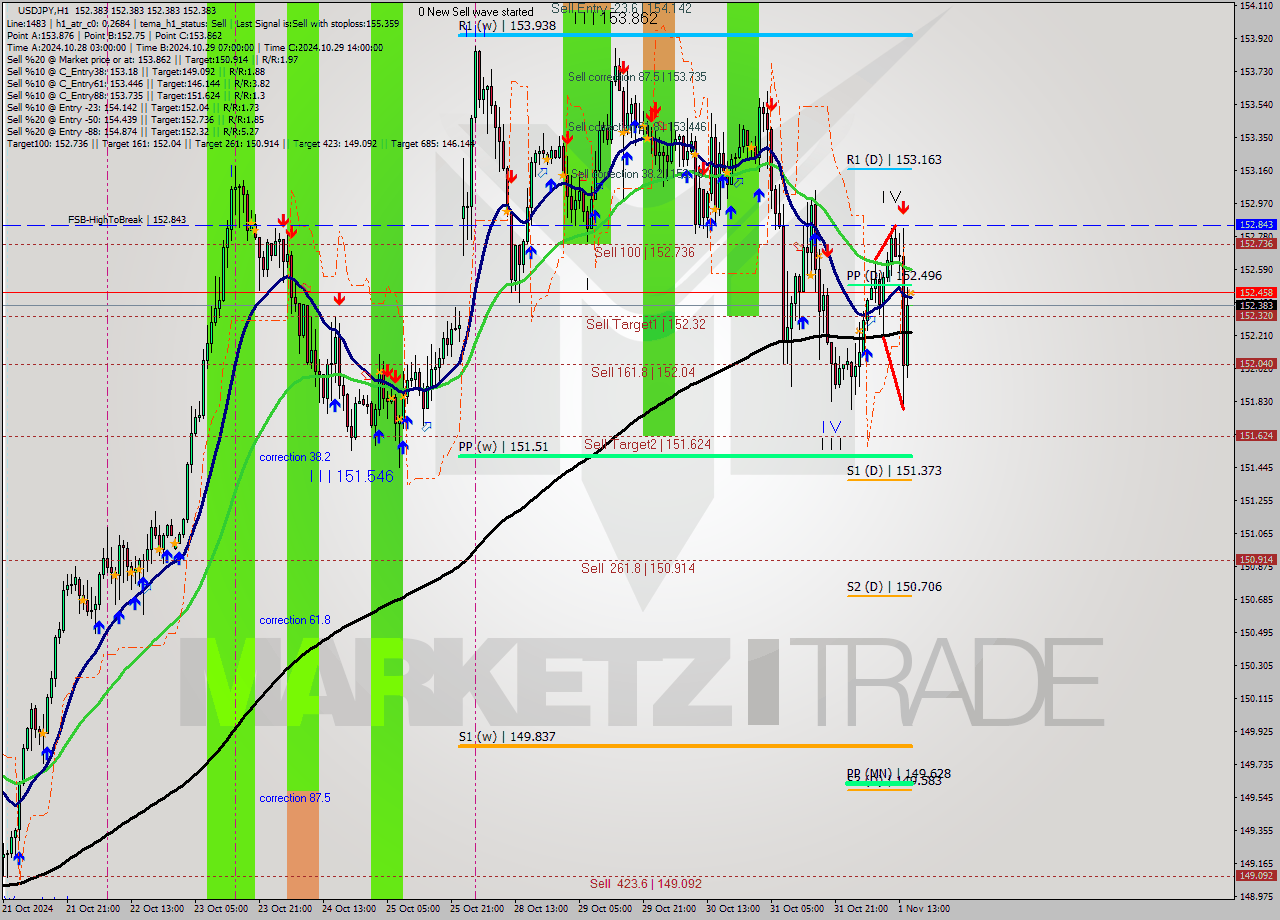This screenshot has width=1280, height=920.
Task: Click the blue 152.843 price tag on axis
Action: [x=1256, y=225]
